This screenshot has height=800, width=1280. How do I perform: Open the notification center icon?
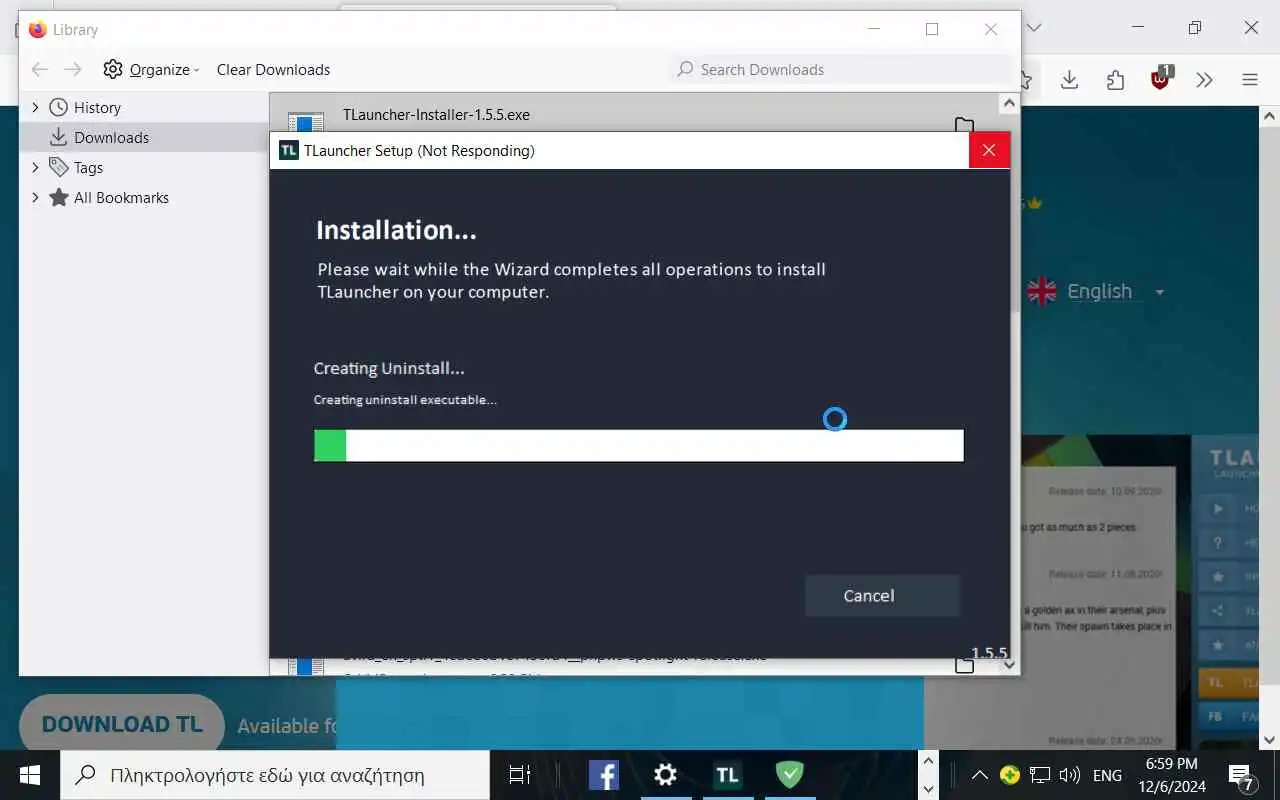(x=1241, y=775)
